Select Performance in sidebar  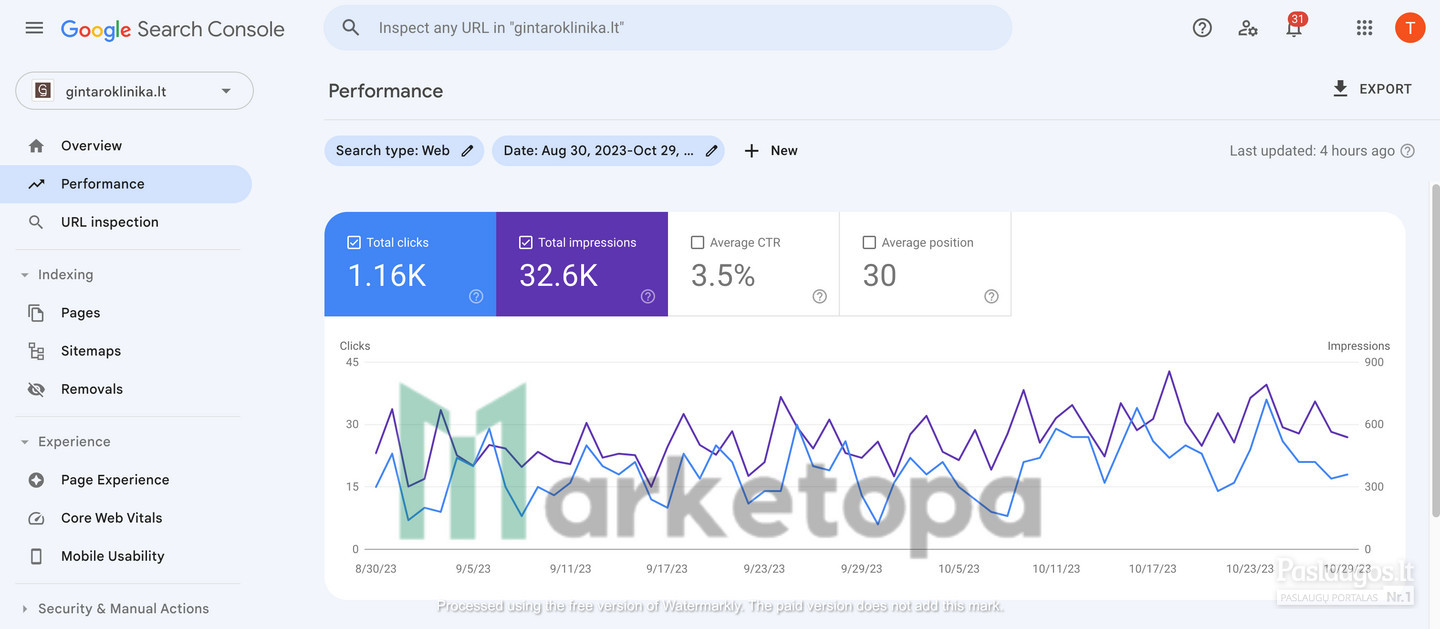pyautogui.click(x=126, y=184)
